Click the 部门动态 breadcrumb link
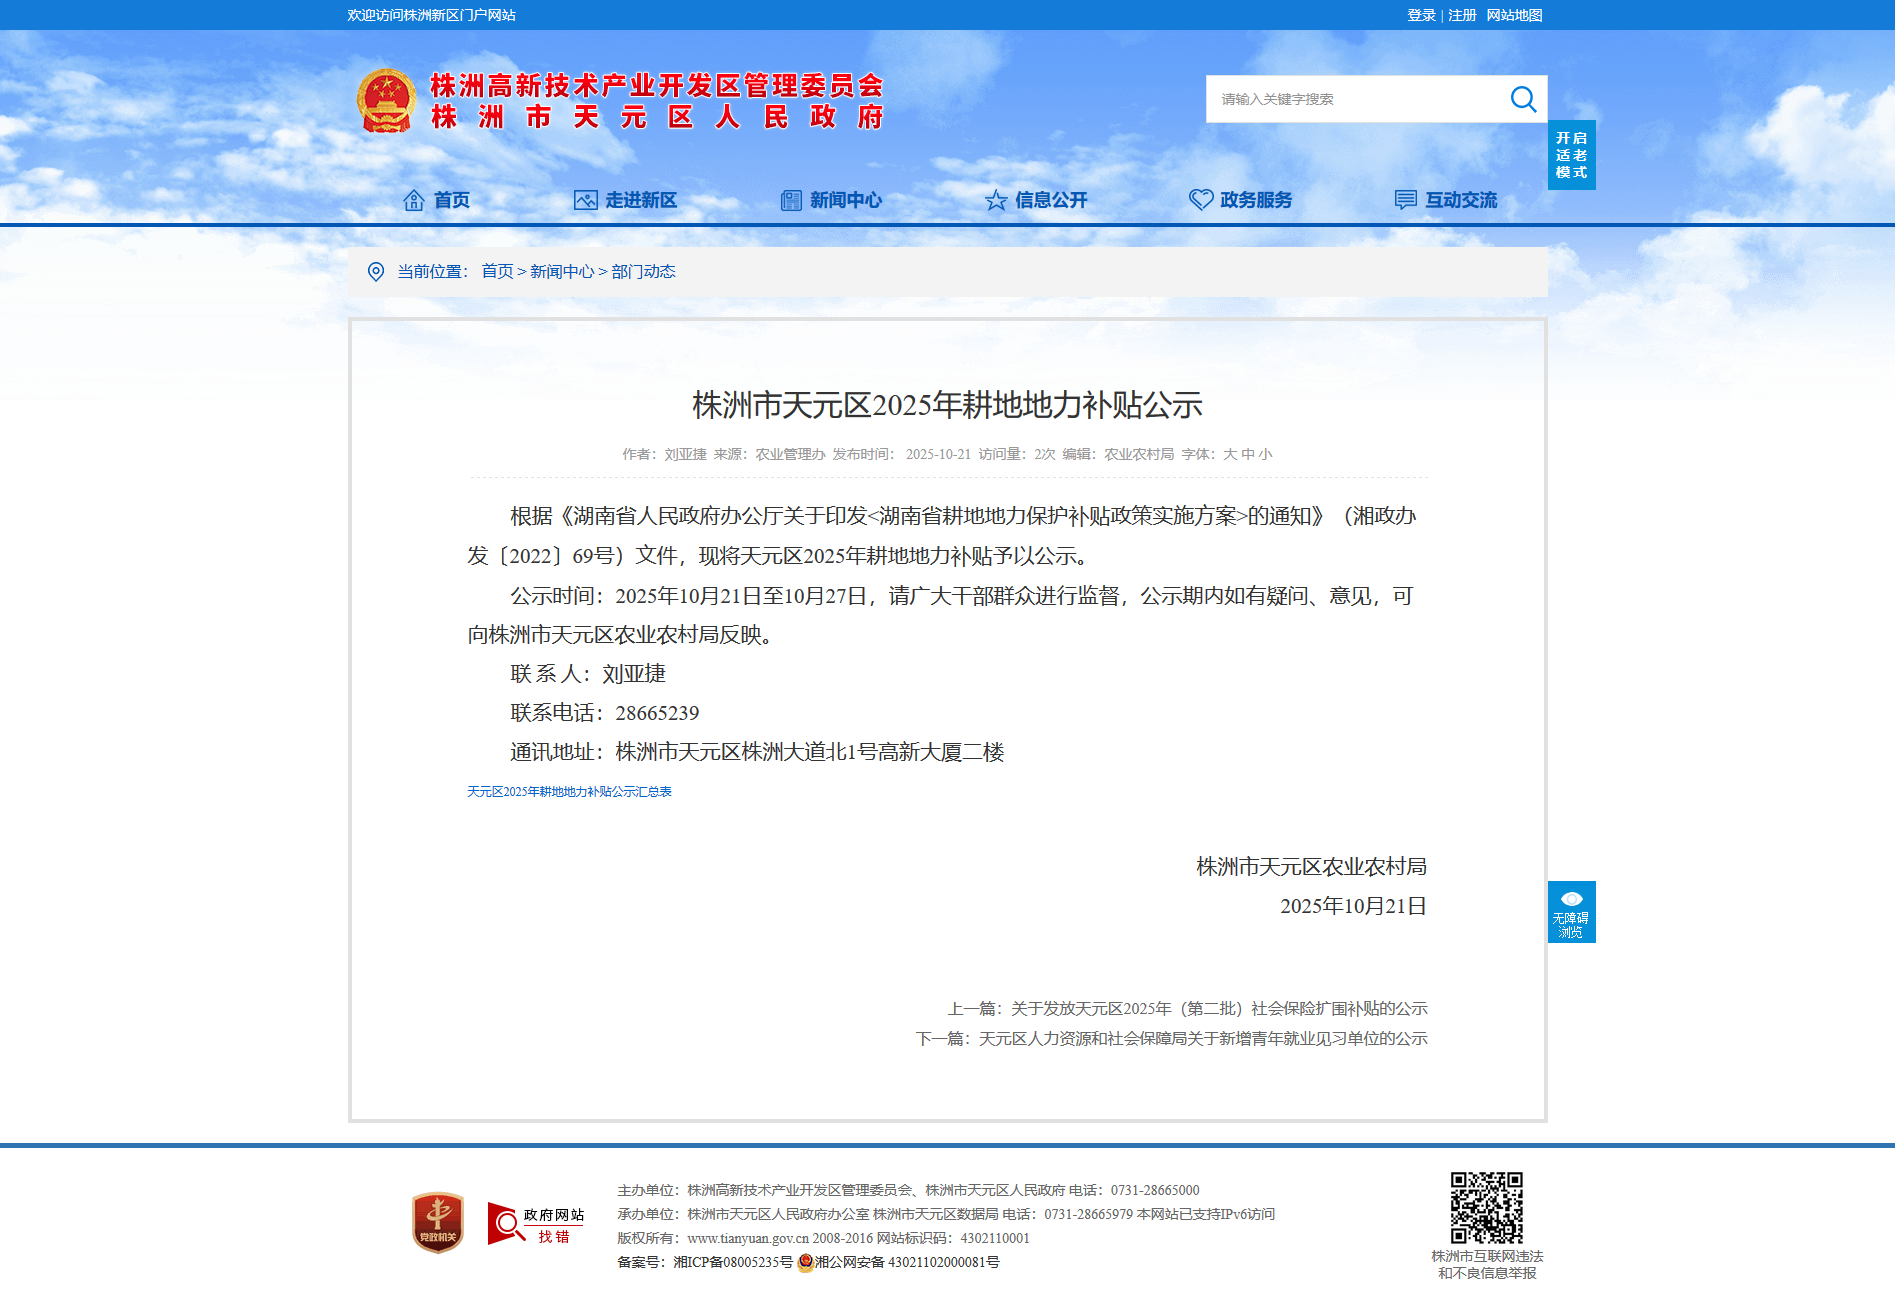Image resolution: width=1895 pixels, height=1302 pixels. (643, 272)
